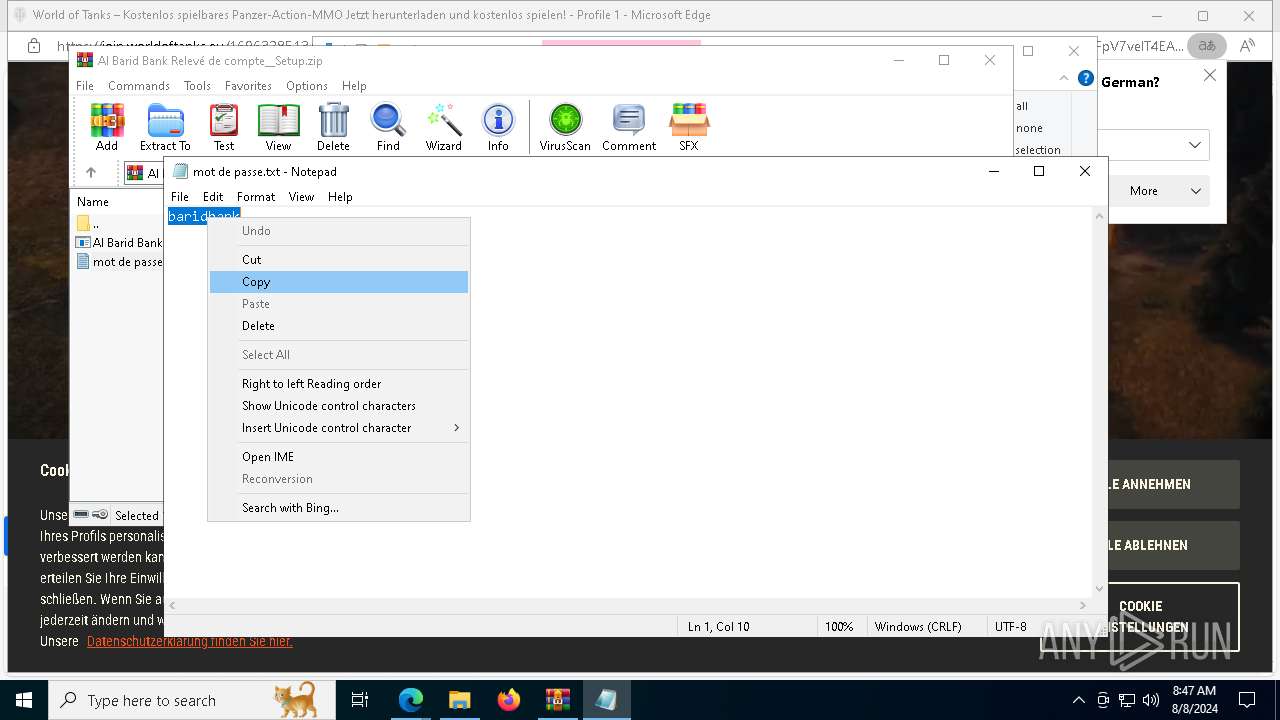Viewport: 1280px width, 720px height.
Task: Open the WinRAR Help menu
Action: (x=354, y=86)
